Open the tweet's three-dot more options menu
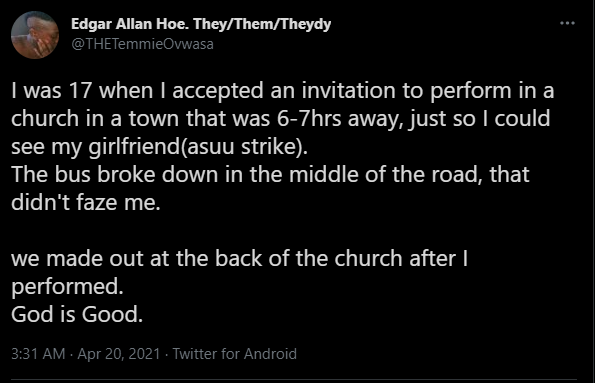Image resolution: width=595 pixels, height=383 pixels. coord(567,23)
